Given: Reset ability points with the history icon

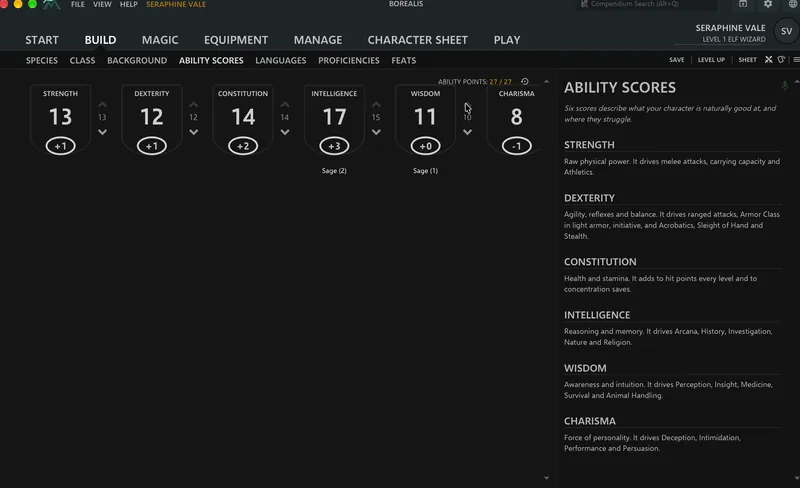Looking at the screenshot, I should 524,81.
